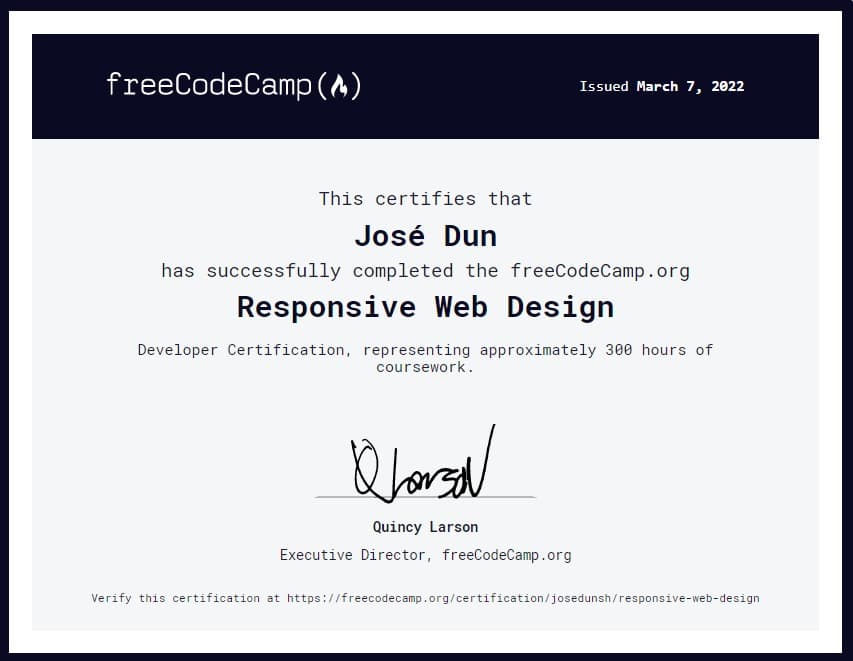This screenshot has width=853, height=661.
Task: Click the Quincy Larson handwritten signature
Action: (424, 465)
